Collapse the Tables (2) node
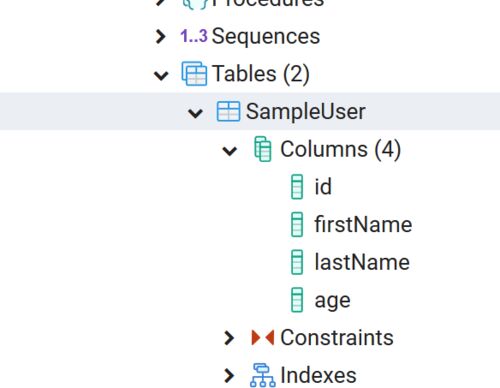The height and width of the screenshot is (388, 500). 161,75
